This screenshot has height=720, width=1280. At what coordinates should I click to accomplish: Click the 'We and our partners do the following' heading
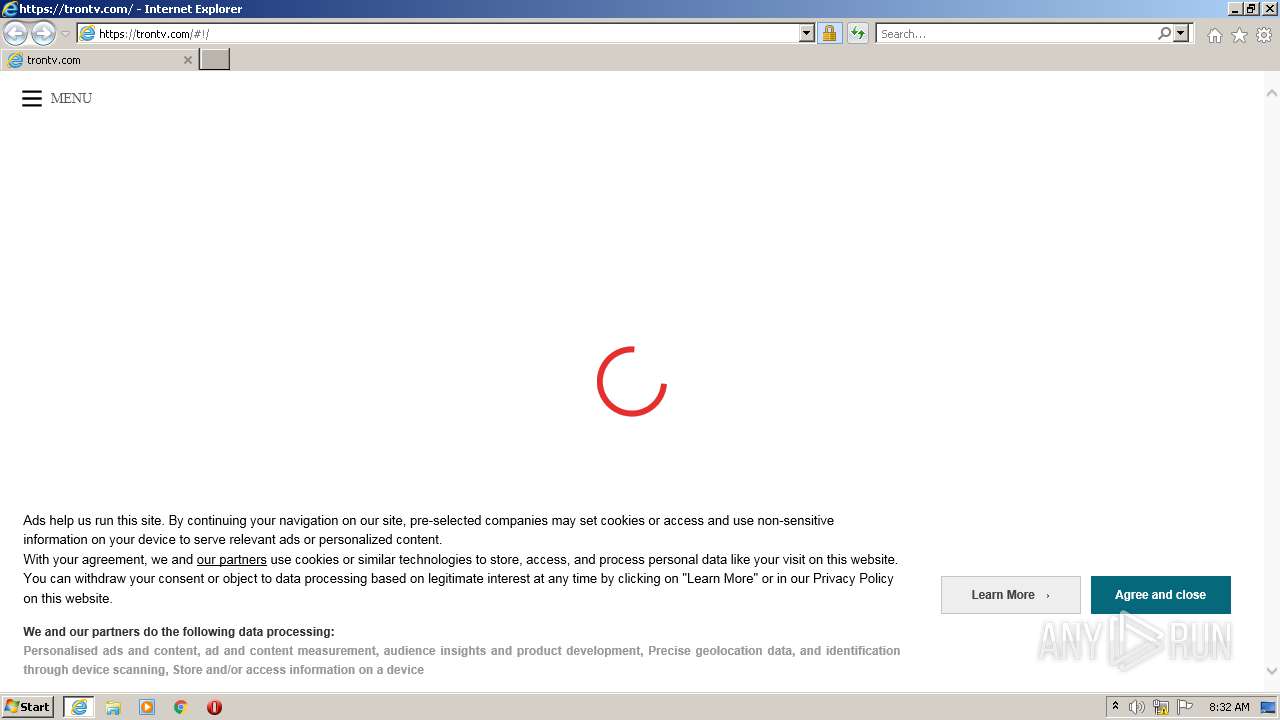coord(179,632)
